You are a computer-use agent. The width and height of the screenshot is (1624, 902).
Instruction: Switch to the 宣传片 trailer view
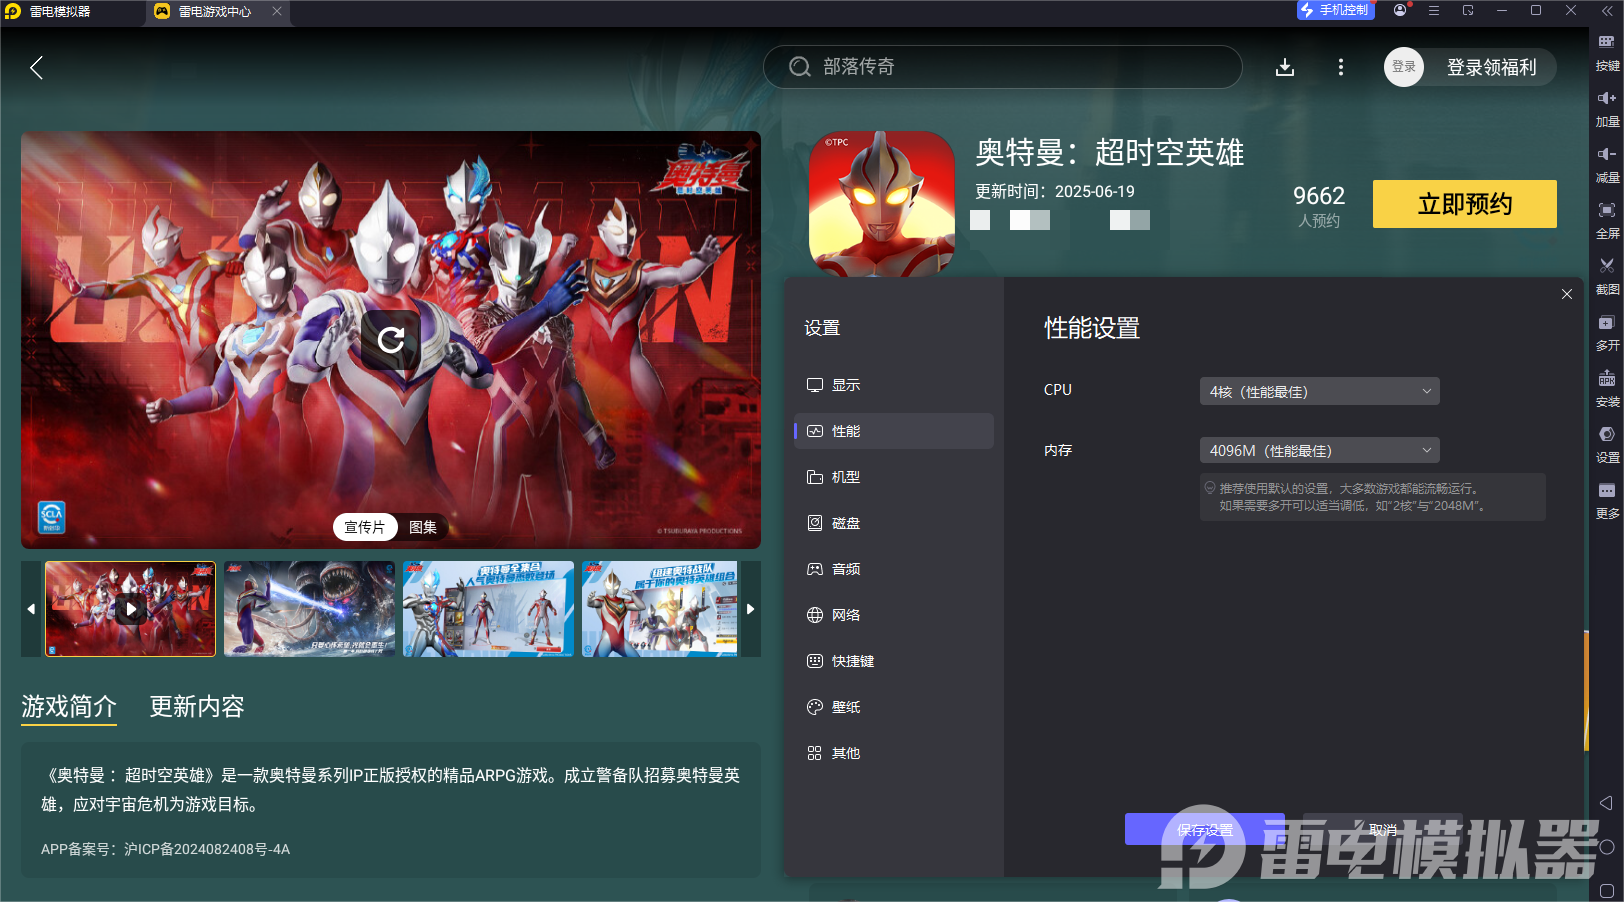click(x=364, y=527)
